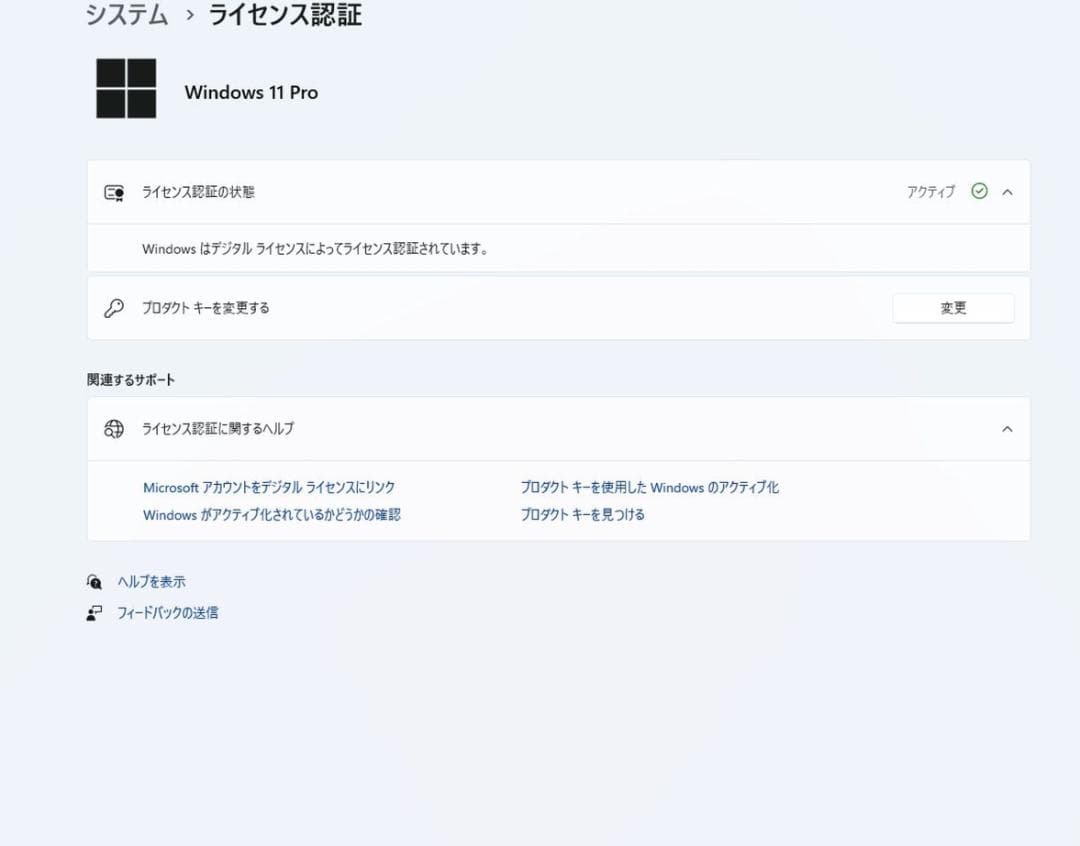Collapse the ライセンス認証に関するヘルプ section
1080x846 pixels.
click(x=1007, y=429)
